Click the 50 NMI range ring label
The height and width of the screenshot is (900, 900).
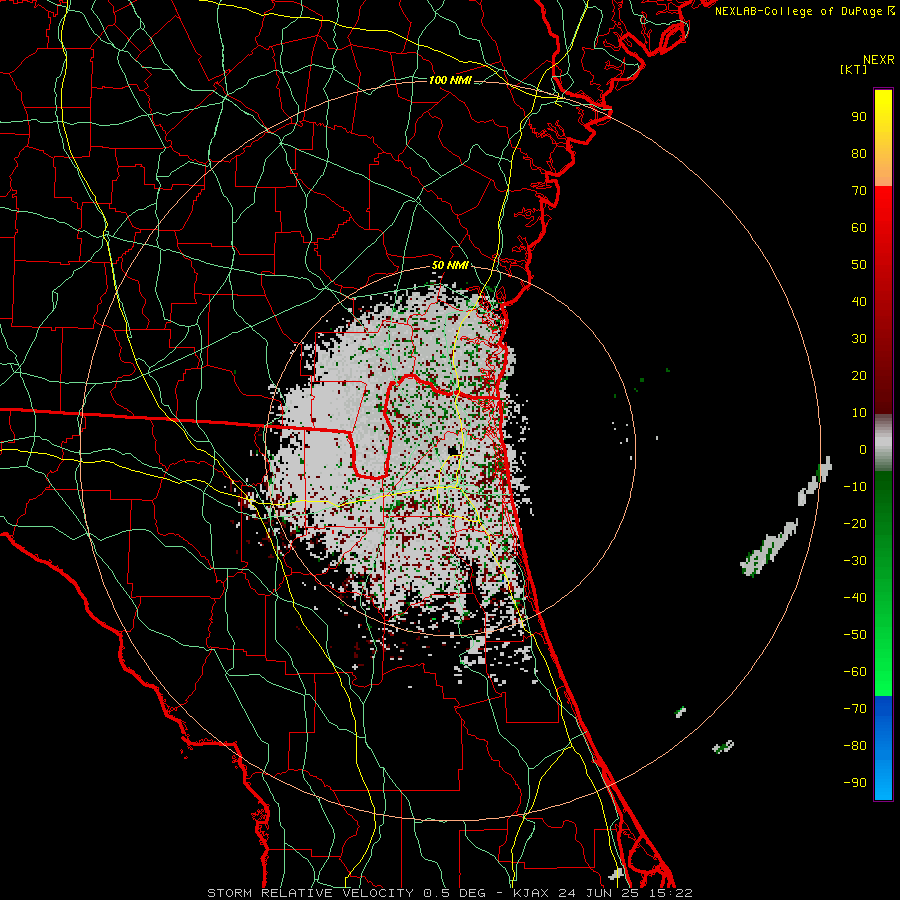[x=450, y=265]
